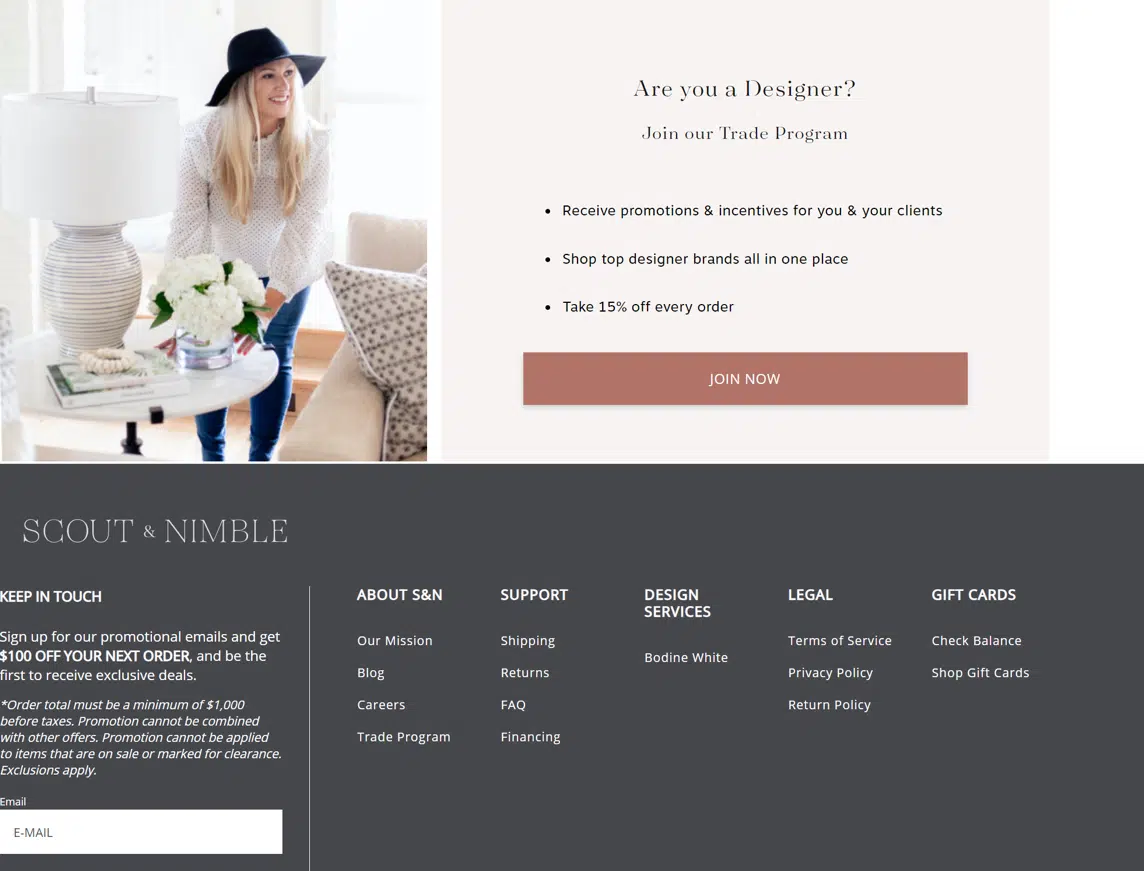This screenshot has width=1144, height=871.
Task: Go to the Careers page
Action: 381,705
